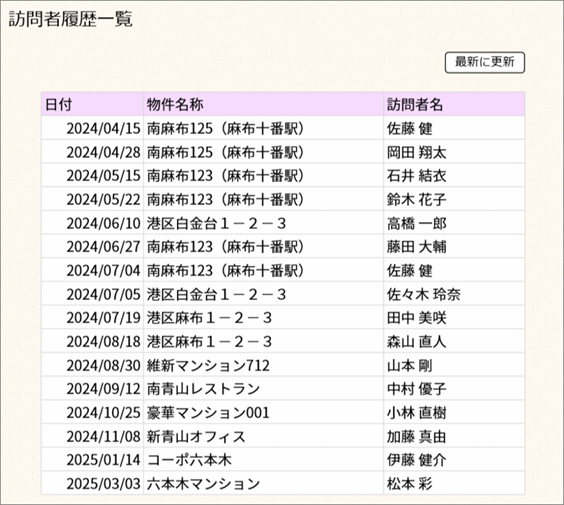Click property コーポ六本木
564x505 pixels.
point(189,460)
